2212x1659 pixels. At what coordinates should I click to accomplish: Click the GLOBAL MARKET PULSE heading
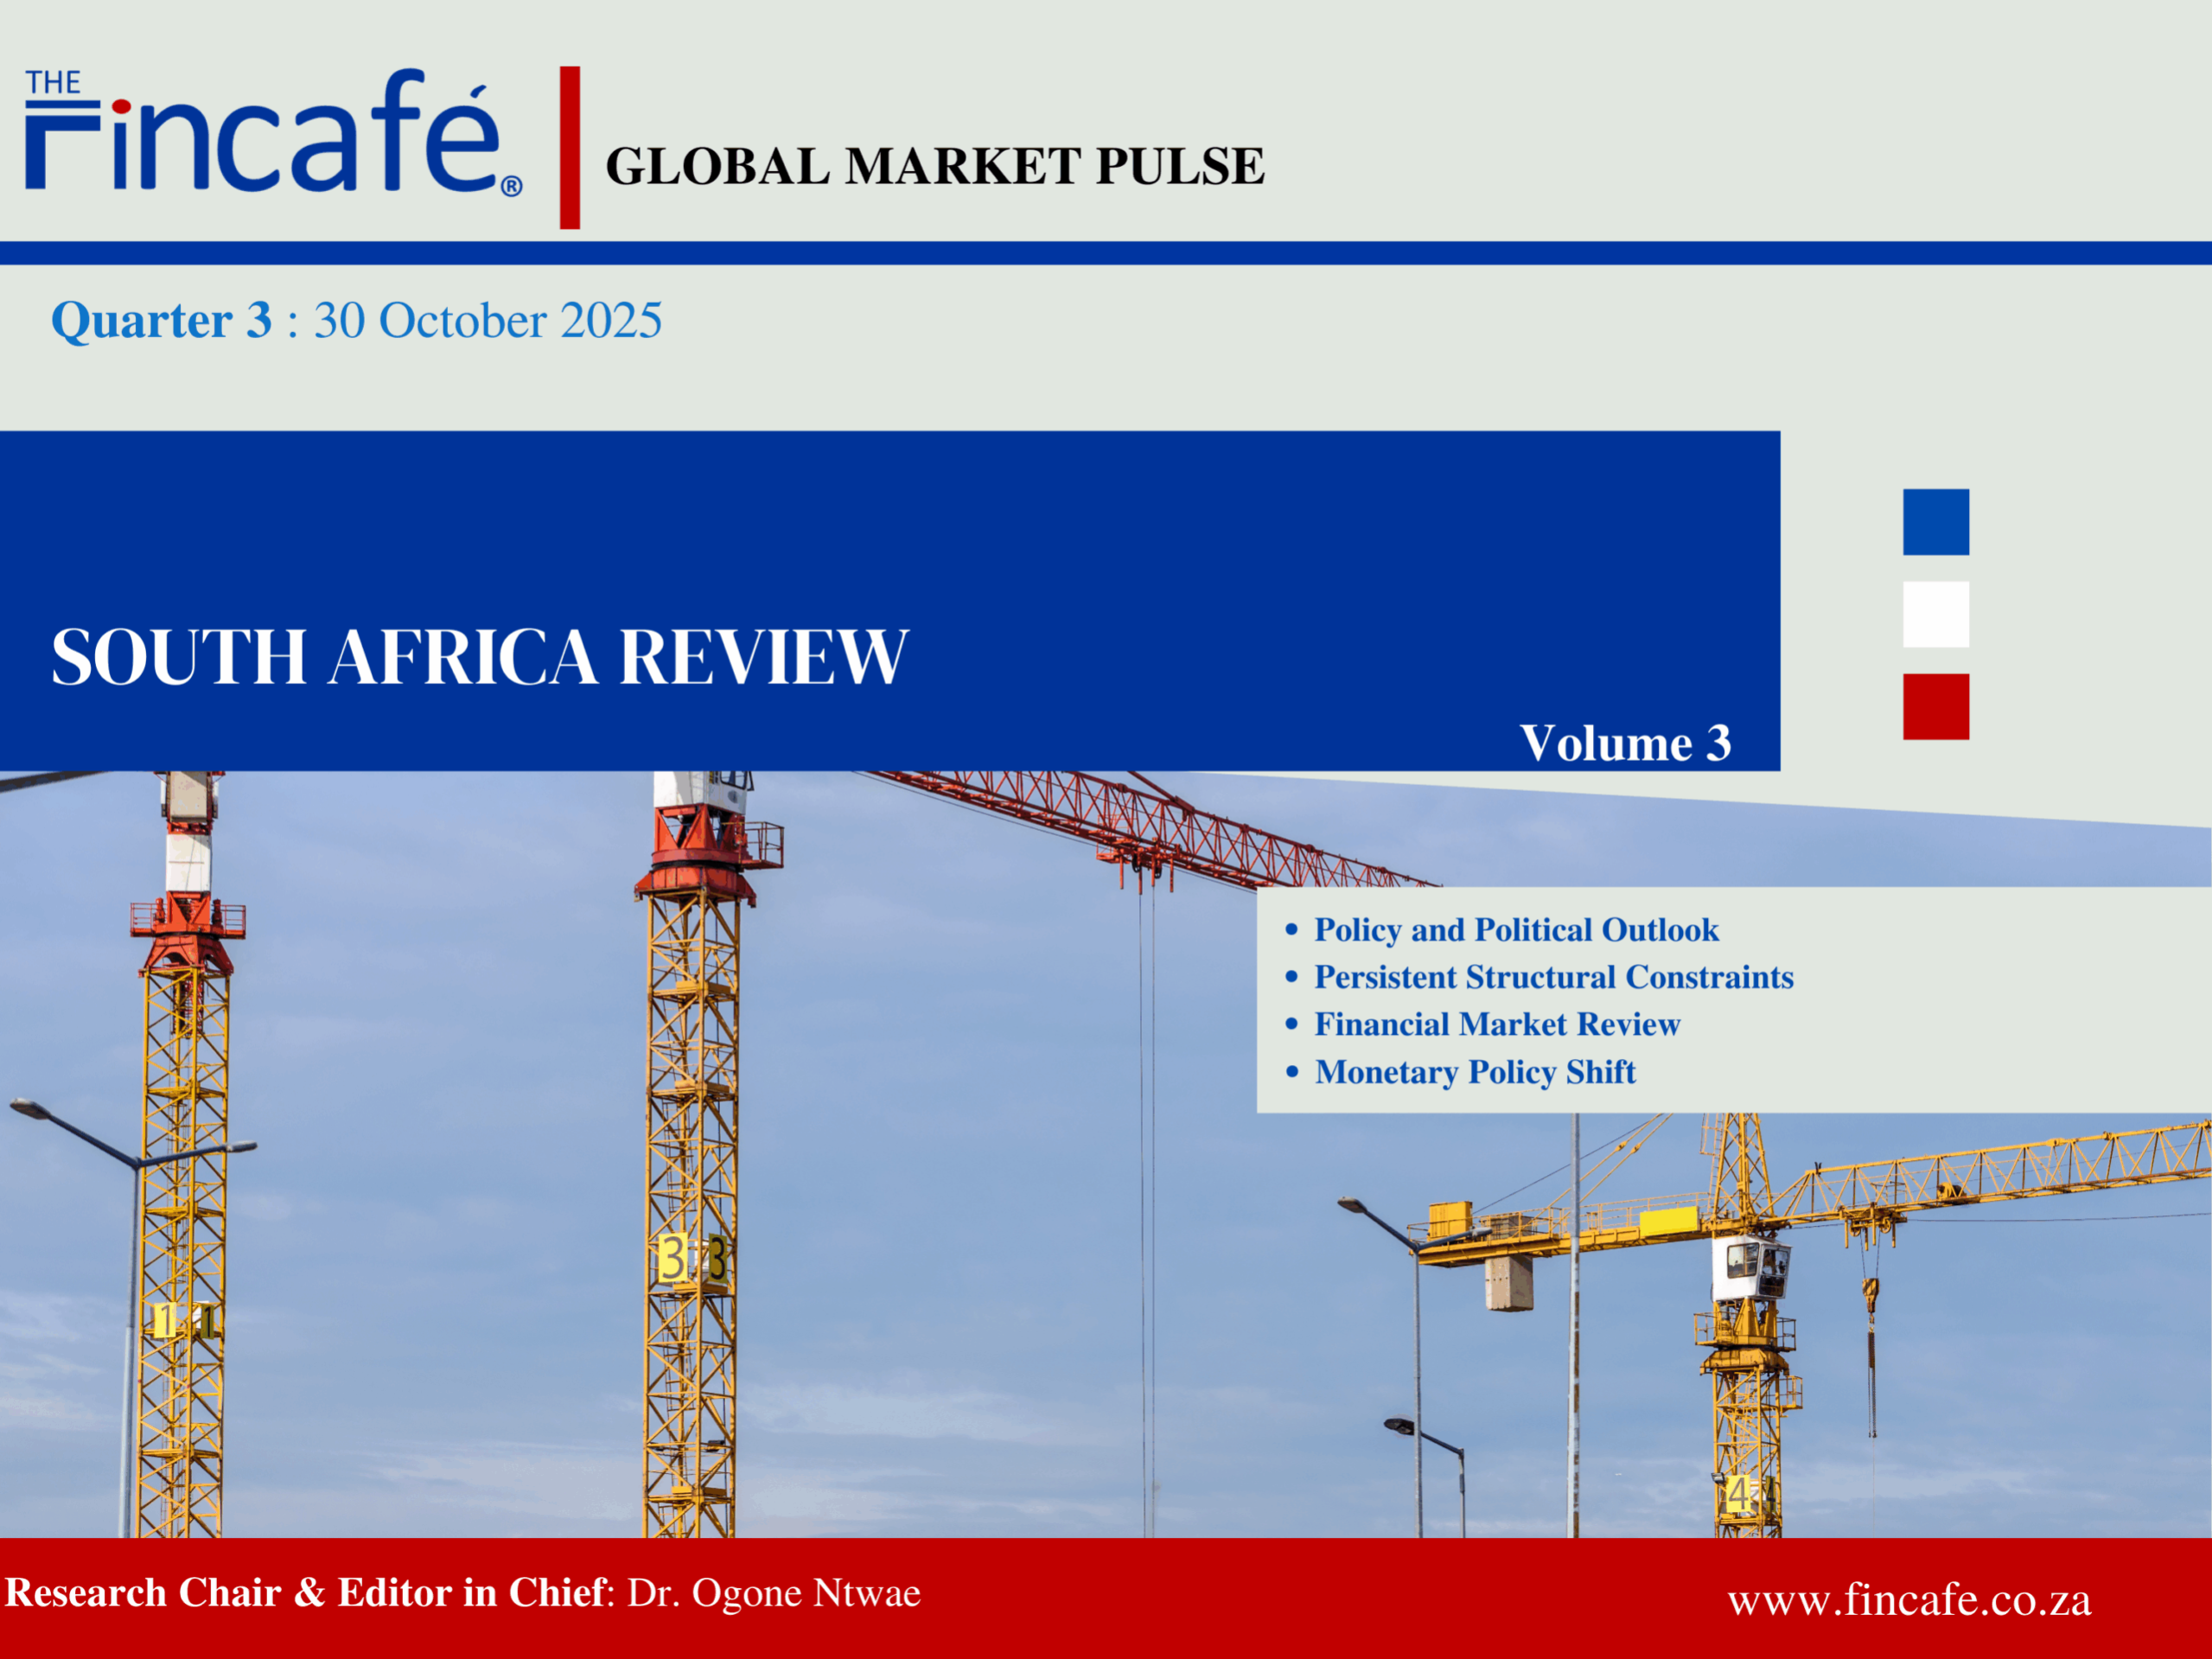tap(934, 166)
